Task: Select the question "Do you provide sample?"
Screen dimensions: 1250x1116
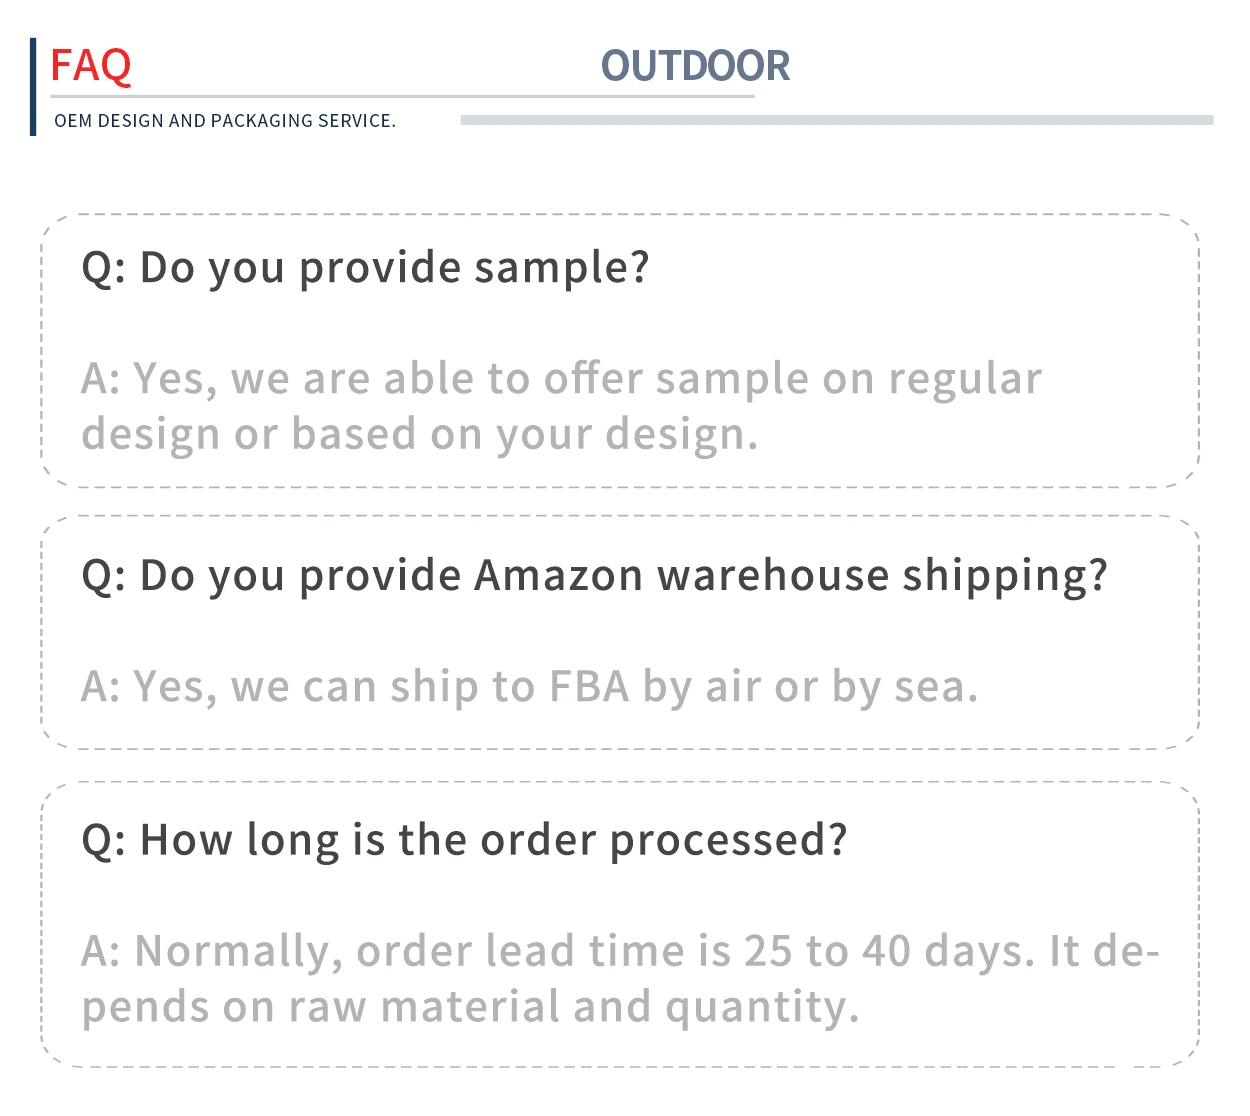Action: (365, 268)
